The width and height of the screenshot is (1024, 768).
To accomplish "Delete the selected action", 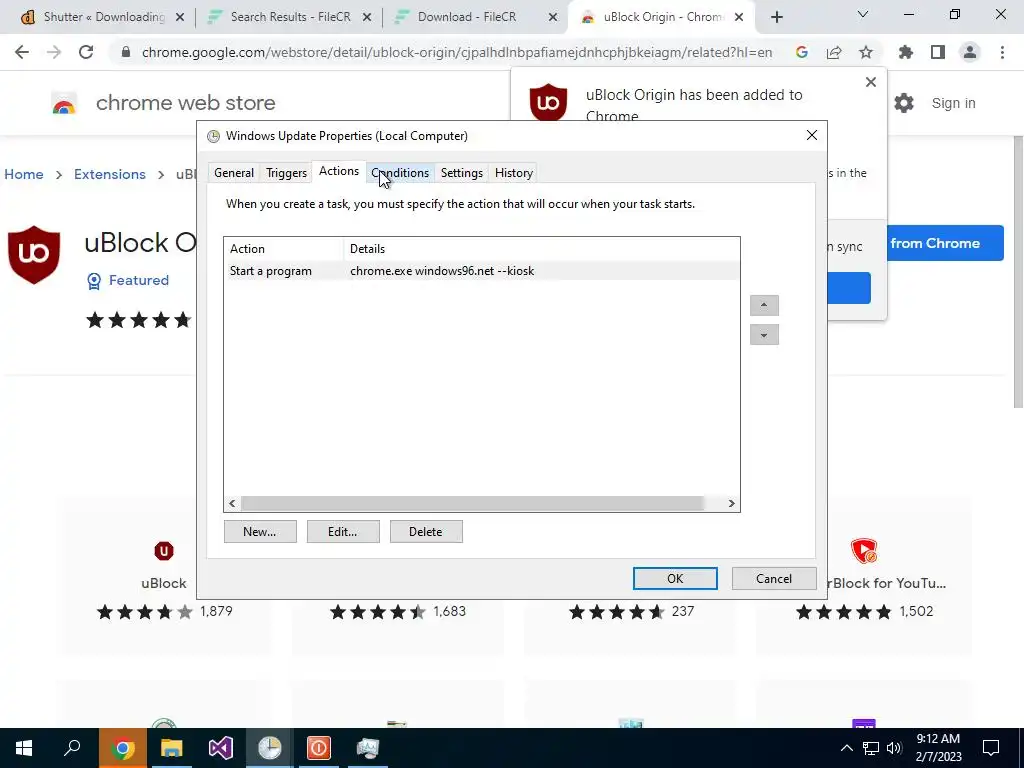I will 426,532.
